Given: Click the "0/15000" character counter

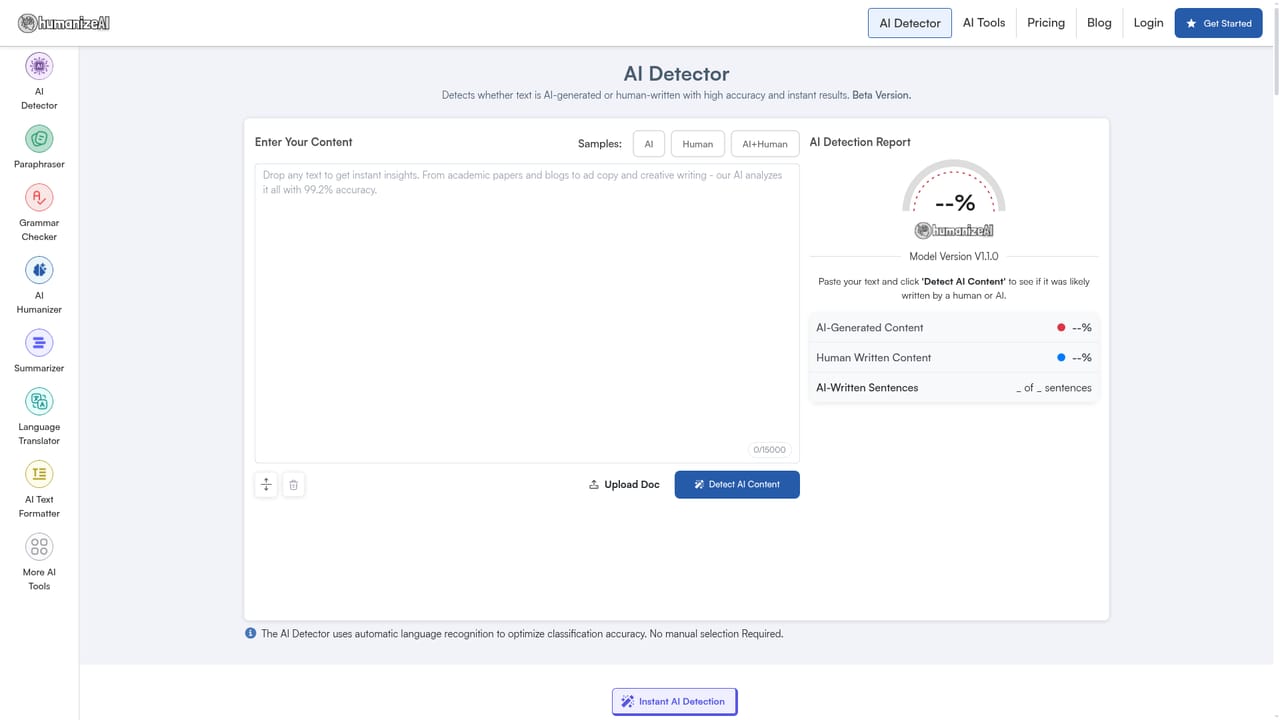Looking at the screenshot, I should [x=769, y=450].
